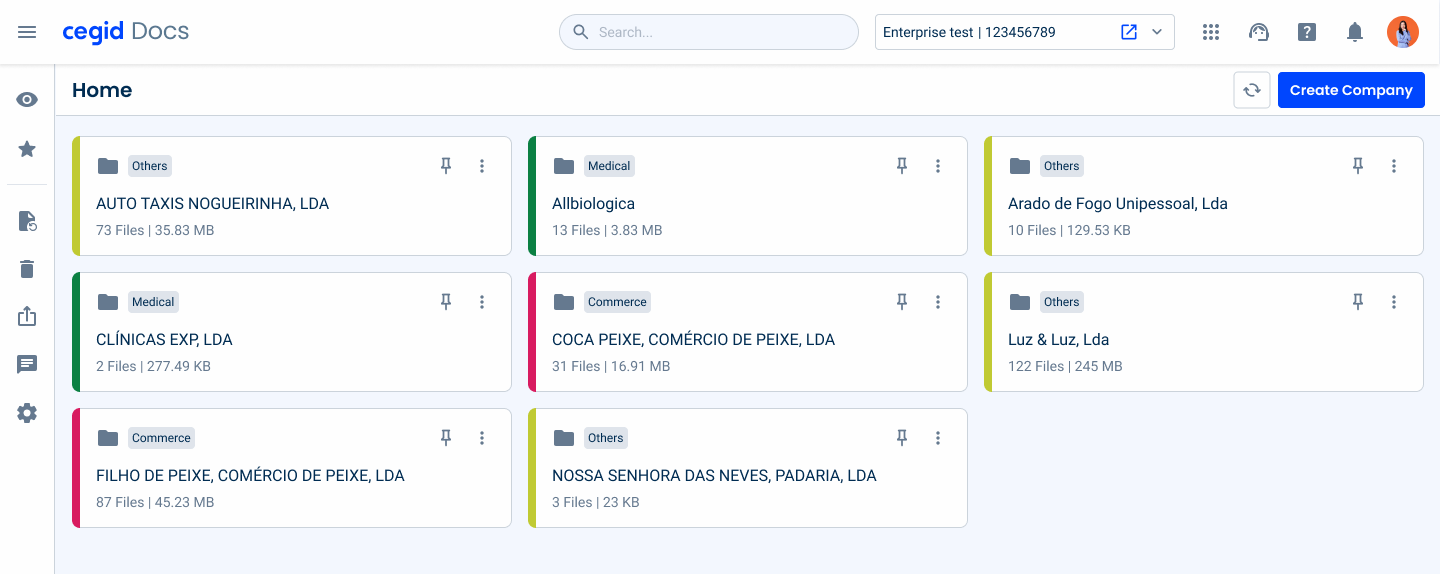Pin the AUTO TAXIS NOGUEIRINHA, LDA company

coord(446,166)
